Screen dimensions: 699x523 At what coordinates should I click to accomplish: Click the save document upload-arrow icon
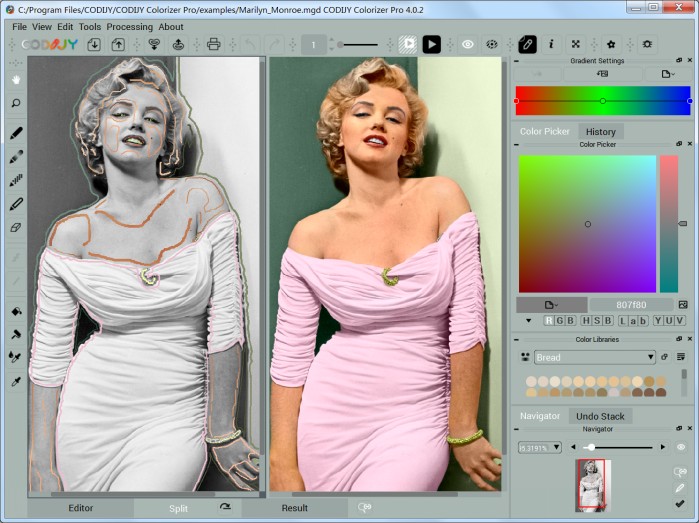pyautogui.click(x=118, y=44)
